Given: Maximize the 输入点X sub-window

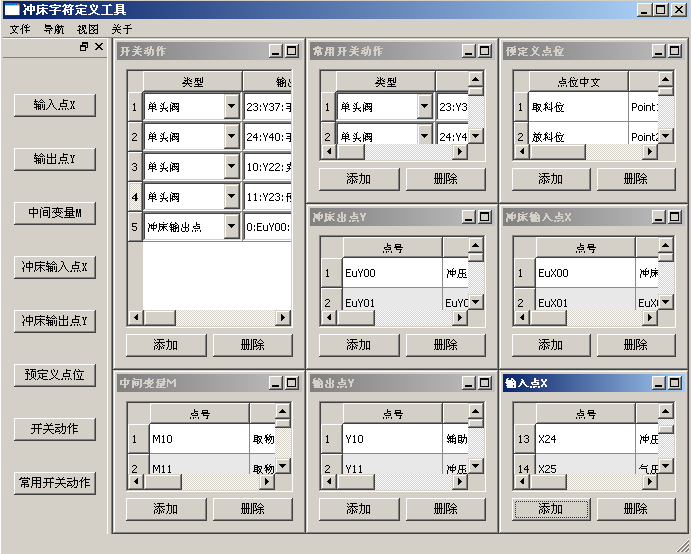Looking at the screenshot, I should point(678,383).
